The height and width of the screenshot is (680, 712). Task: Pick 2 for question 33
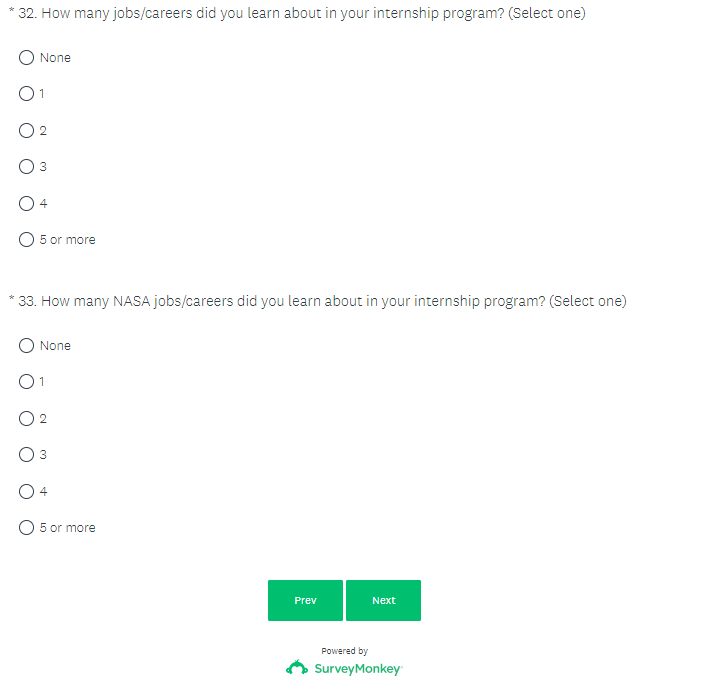pyautogui.click(x=27, y=419)
